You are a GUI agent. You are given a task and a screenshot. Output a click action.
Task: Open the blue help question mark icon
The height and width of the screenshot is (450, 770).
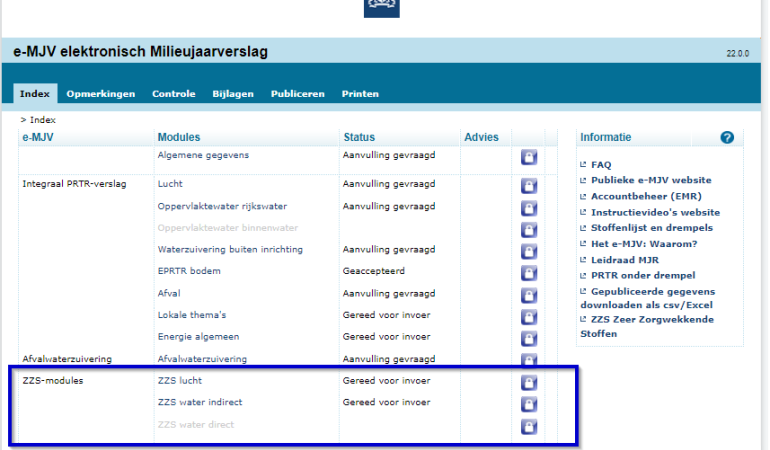[x=727, y=138]
